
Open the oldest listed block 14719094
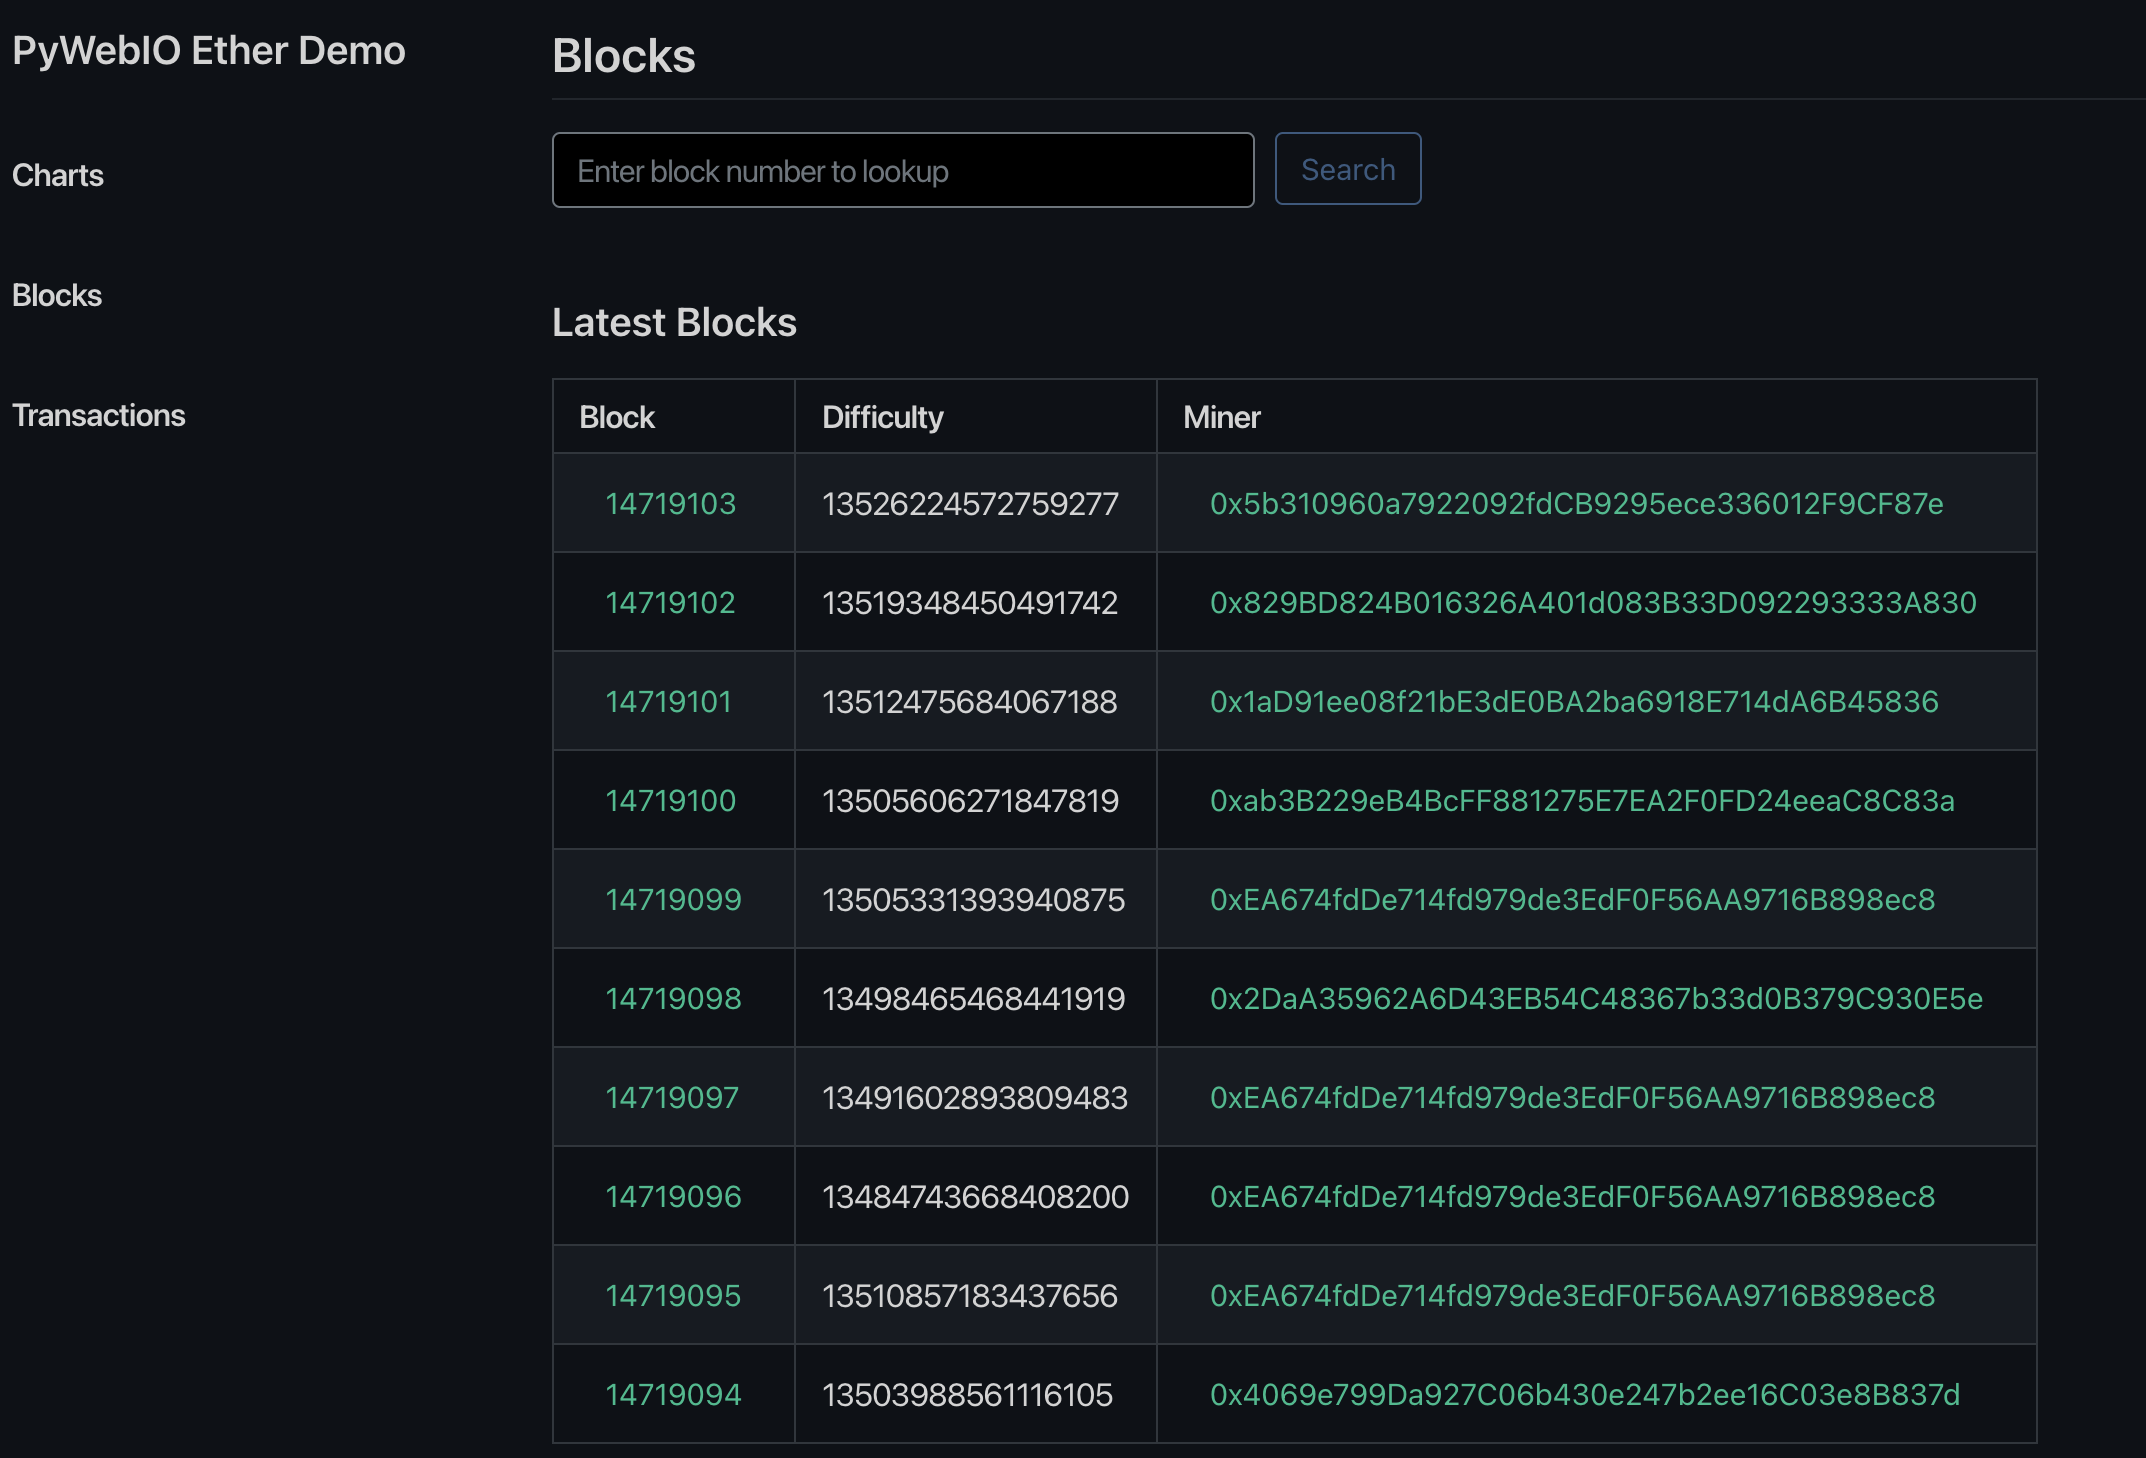coord(671,1393)
